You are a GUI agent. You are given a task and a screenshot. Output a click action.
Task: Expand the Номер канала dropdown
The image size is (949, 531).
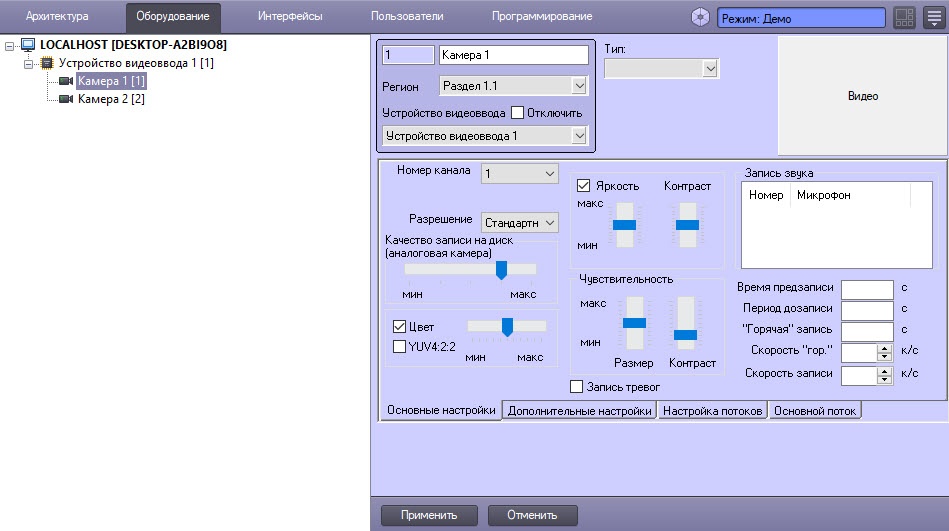coord(520,174)
